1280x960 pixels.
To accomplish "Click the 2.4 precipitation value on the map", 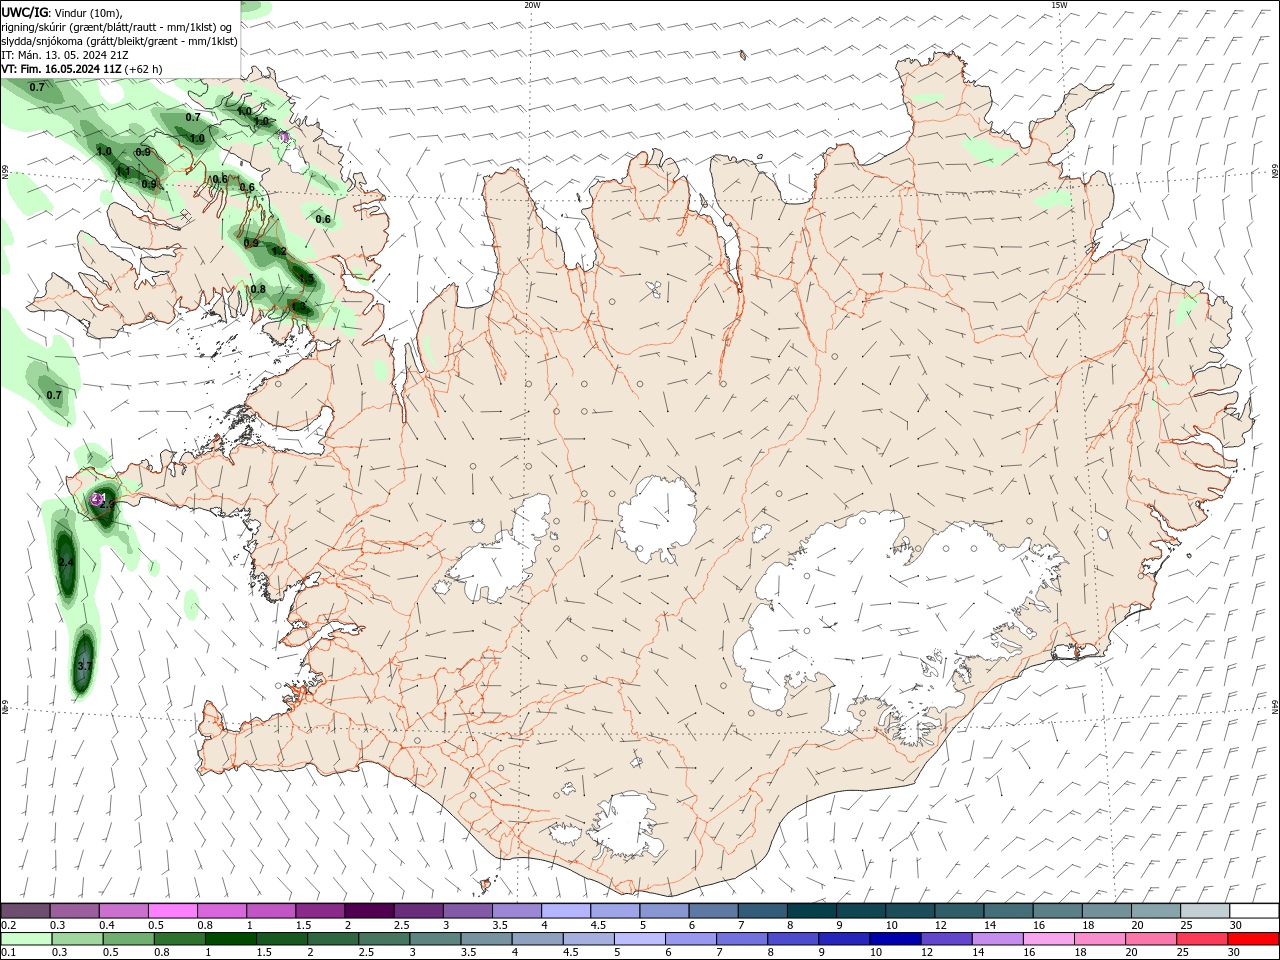I will [66, 563].
